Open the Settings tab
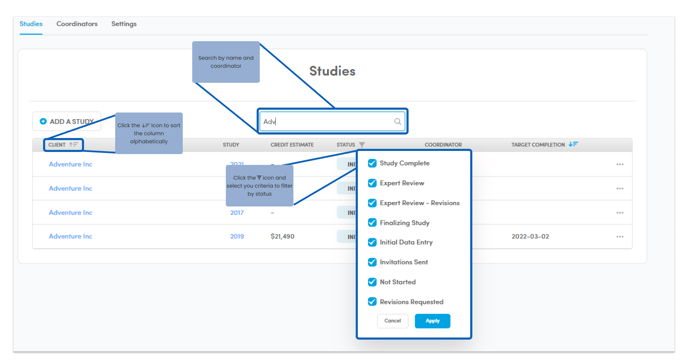 (124, 24)
